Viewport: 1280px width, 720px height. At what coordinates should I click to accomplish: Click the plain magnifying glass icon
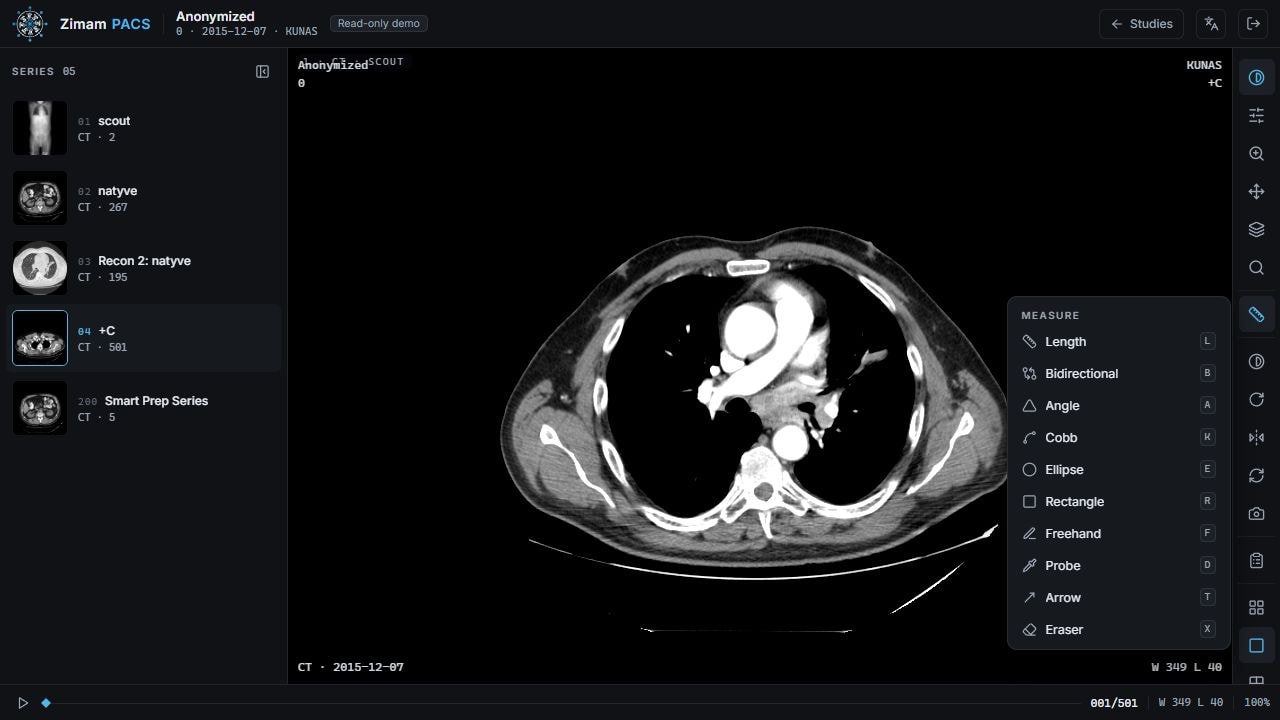(1257, 268)
